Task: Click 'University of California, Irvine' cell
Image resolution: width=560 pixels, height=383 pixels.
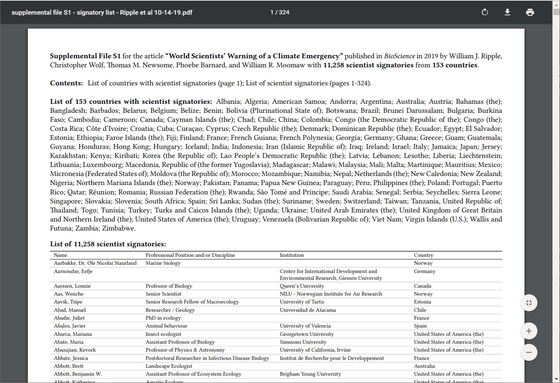Action: (x=315, y=350)
